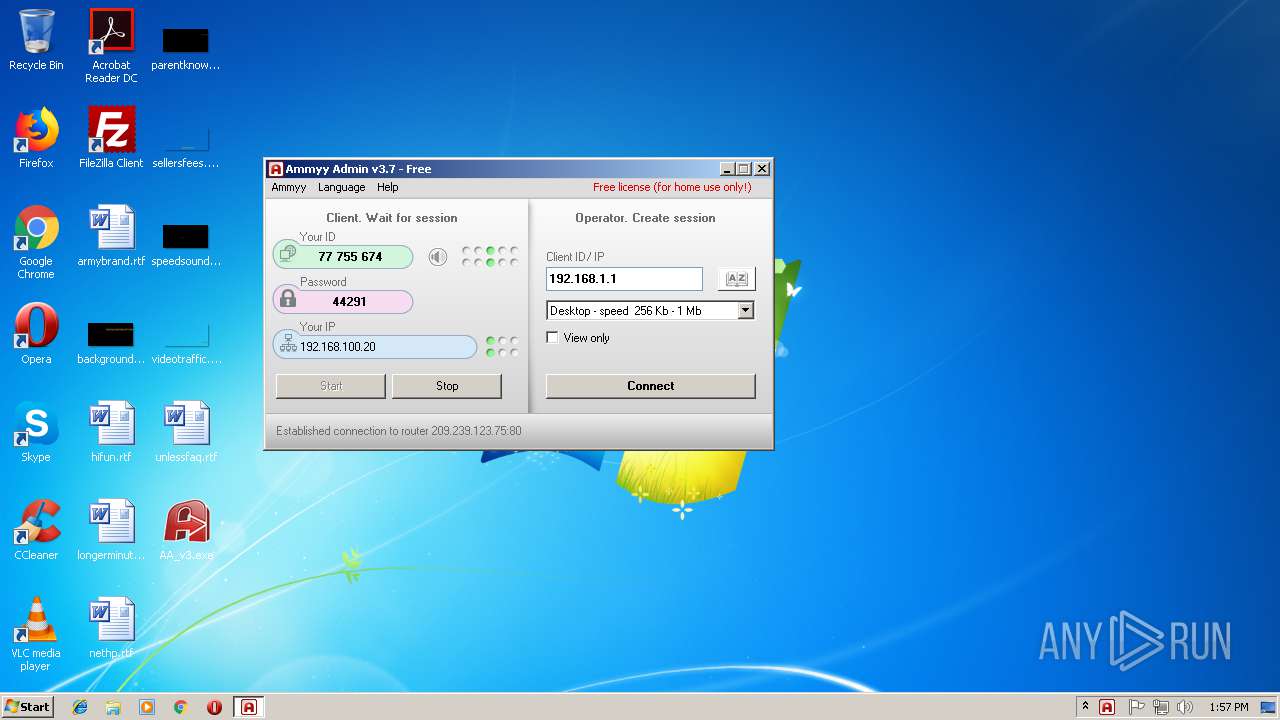
Task: Select hifun.rtf file on desktop
Action: [111, 431]
